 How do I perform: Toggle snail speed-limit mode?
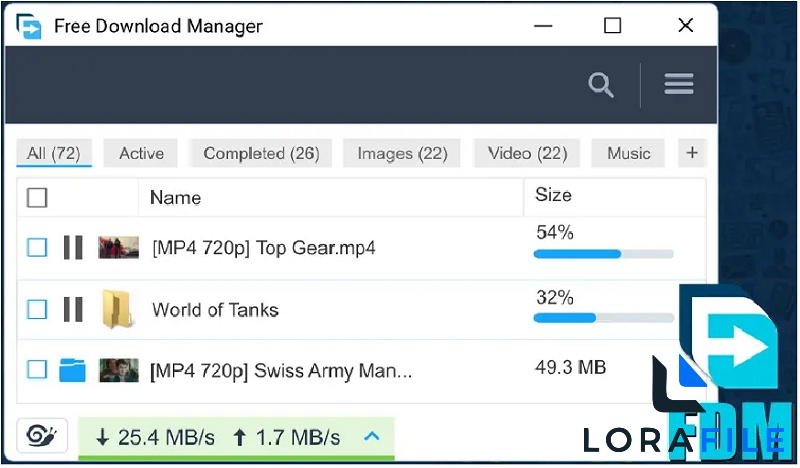42,435
